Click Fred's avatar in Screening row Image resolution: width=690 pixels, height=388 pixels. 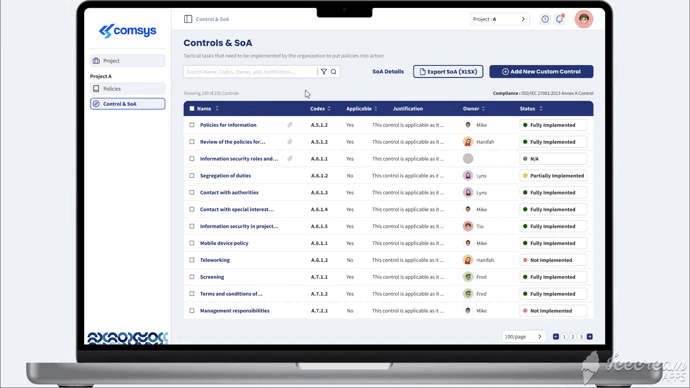click(468, 277)
